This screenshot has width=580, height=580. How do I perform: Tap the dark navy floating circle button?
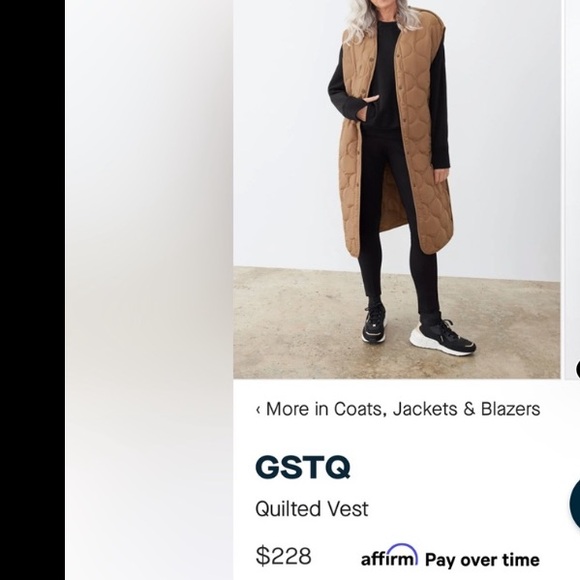574,504
